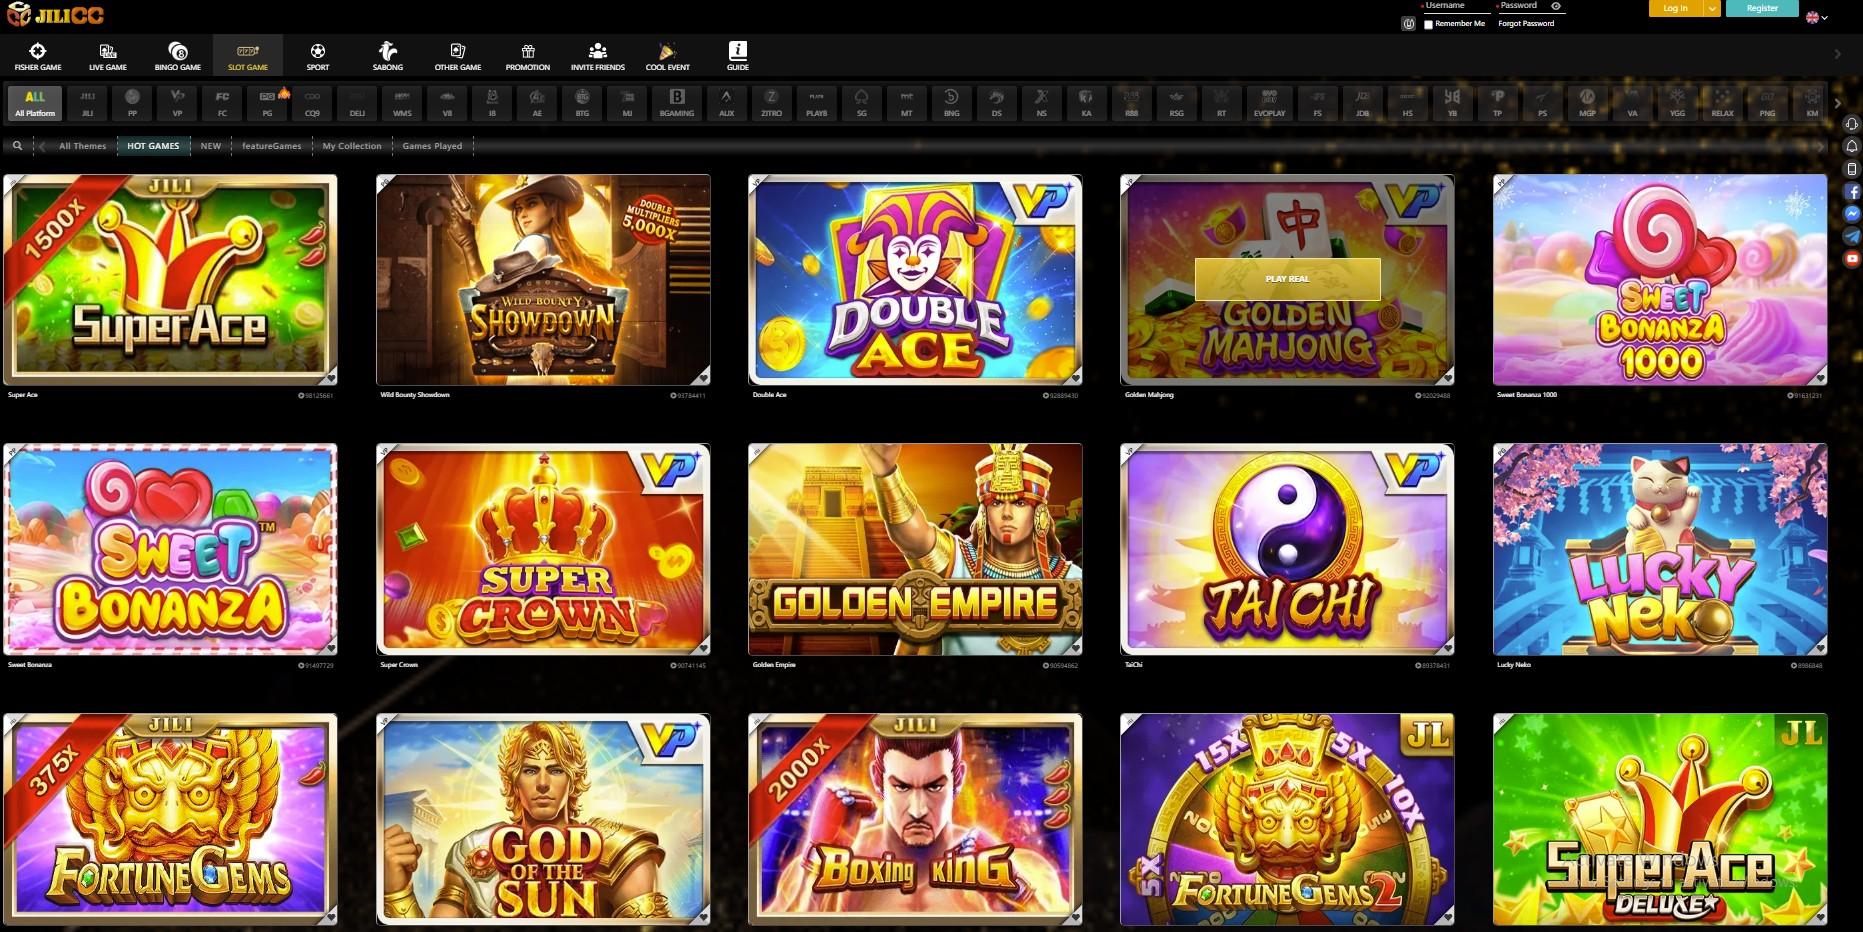Switch to the All Themes tab

coord(82,146)
